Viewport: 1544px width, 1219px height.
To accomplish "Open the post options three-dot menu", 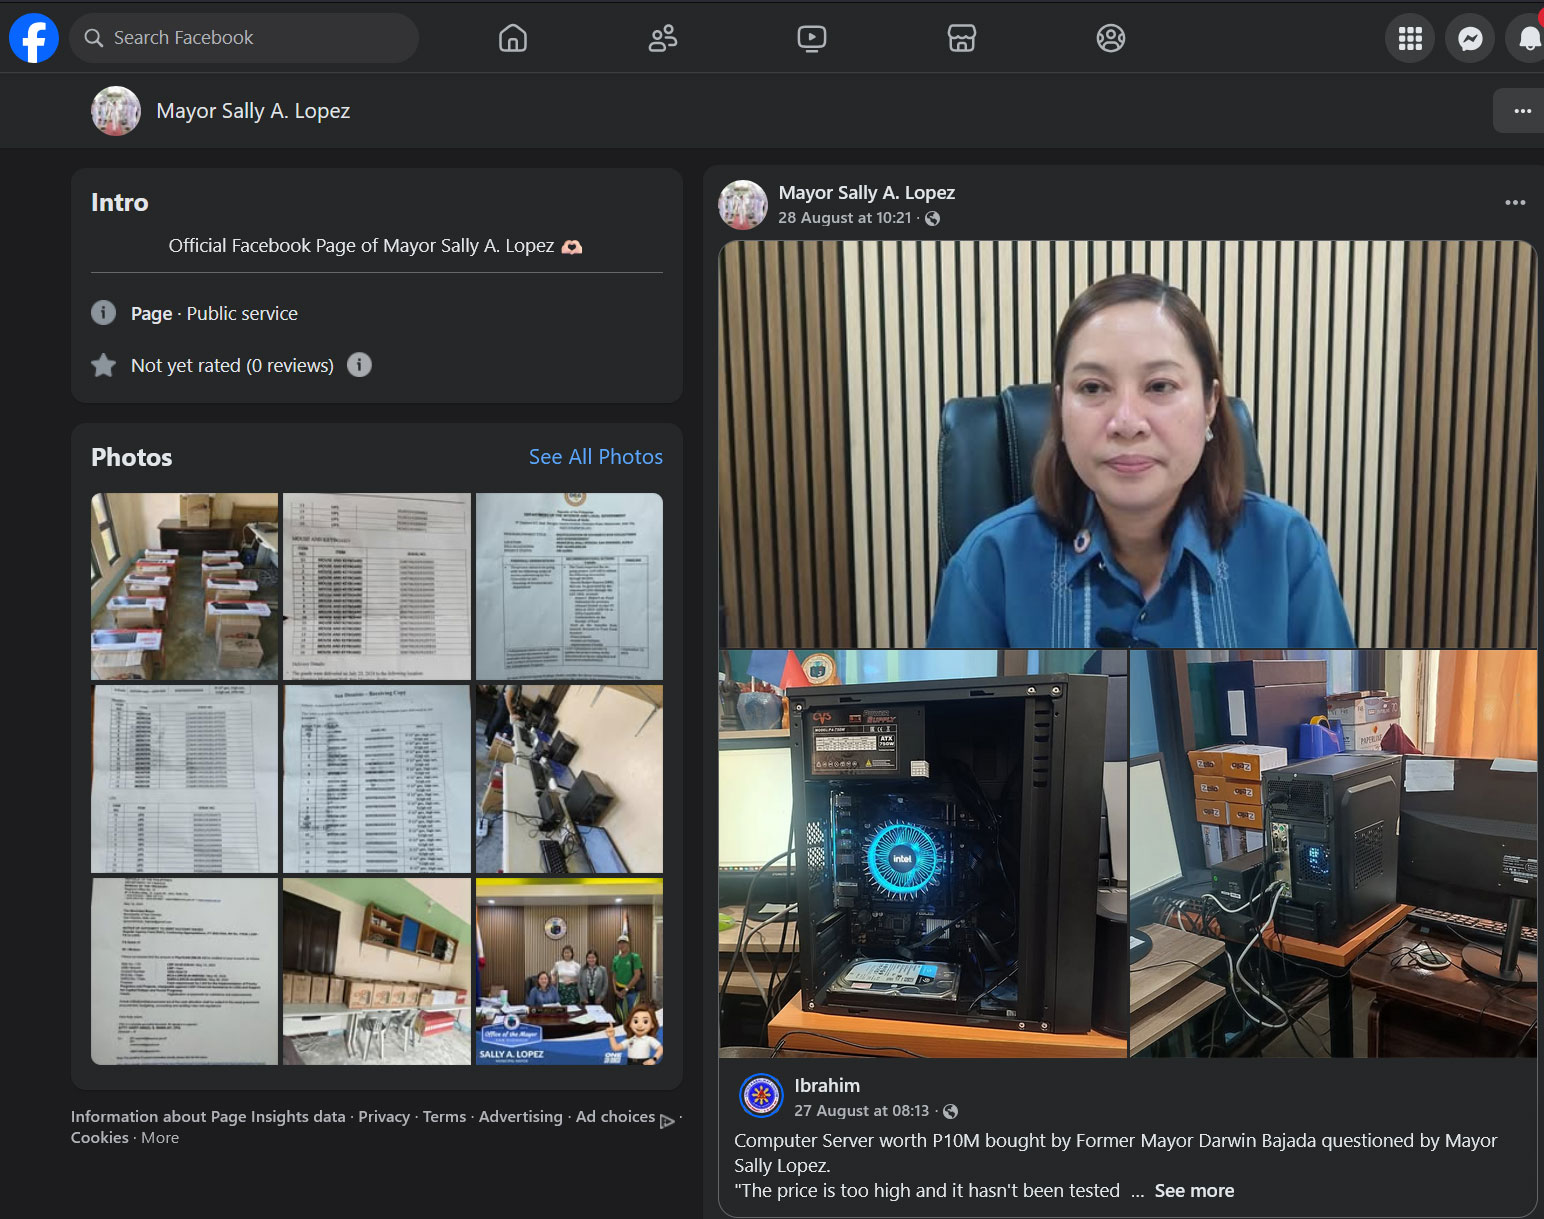I will coord(1515,203).
